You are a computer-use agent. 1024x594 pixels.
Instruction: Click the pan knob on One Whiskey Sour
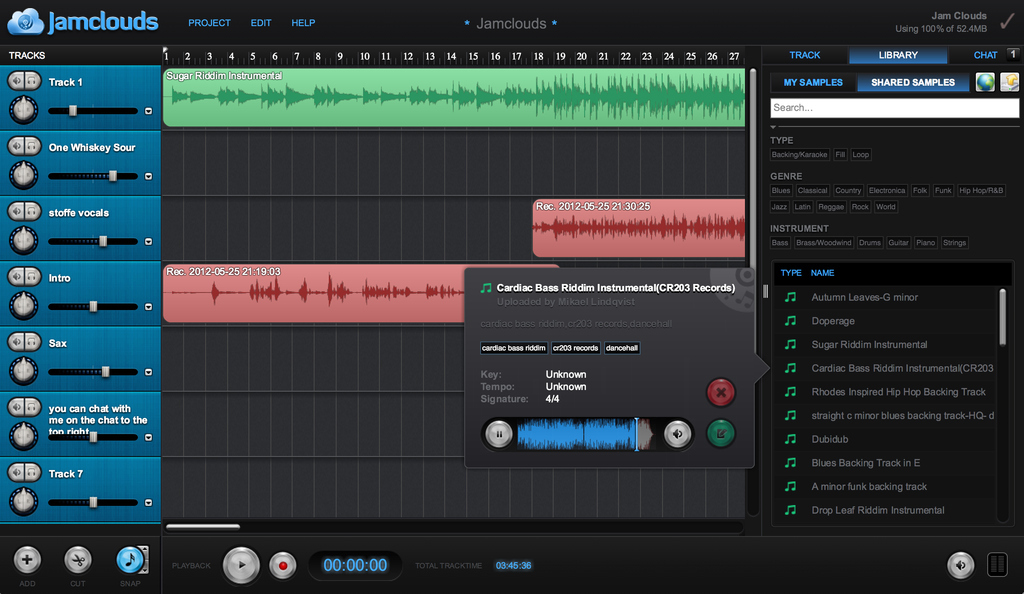tap(24, 174)
